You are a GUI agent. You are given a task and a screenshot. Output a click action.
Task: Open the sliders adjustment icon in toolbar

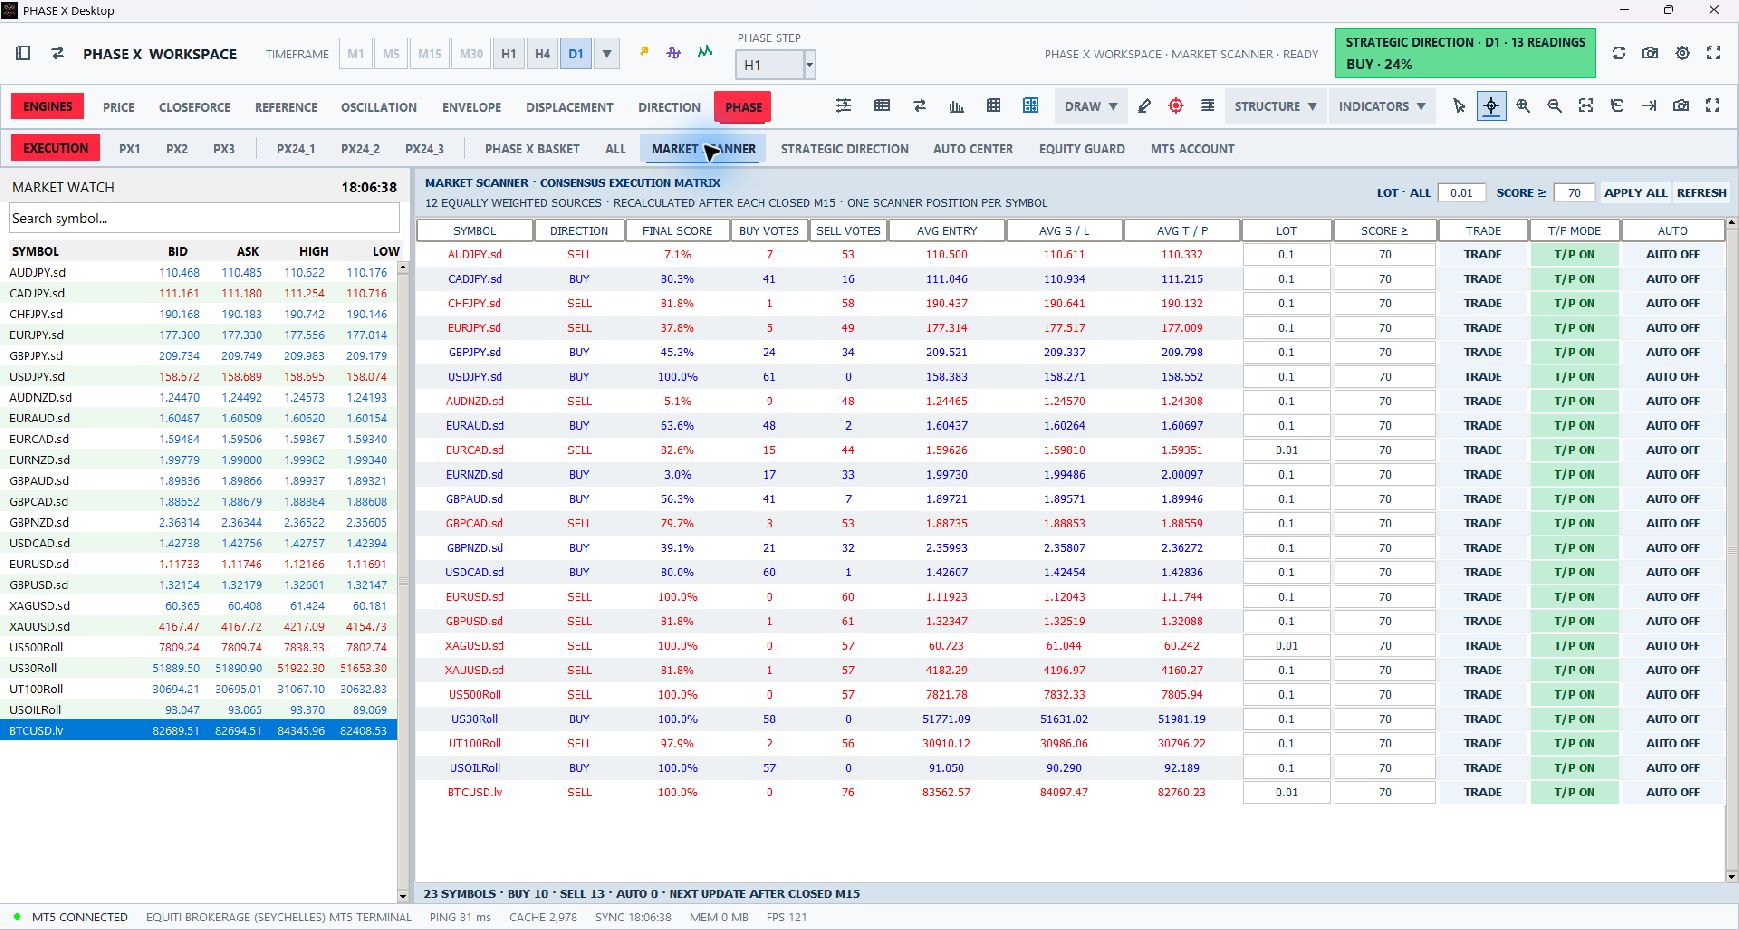[843, 106]
